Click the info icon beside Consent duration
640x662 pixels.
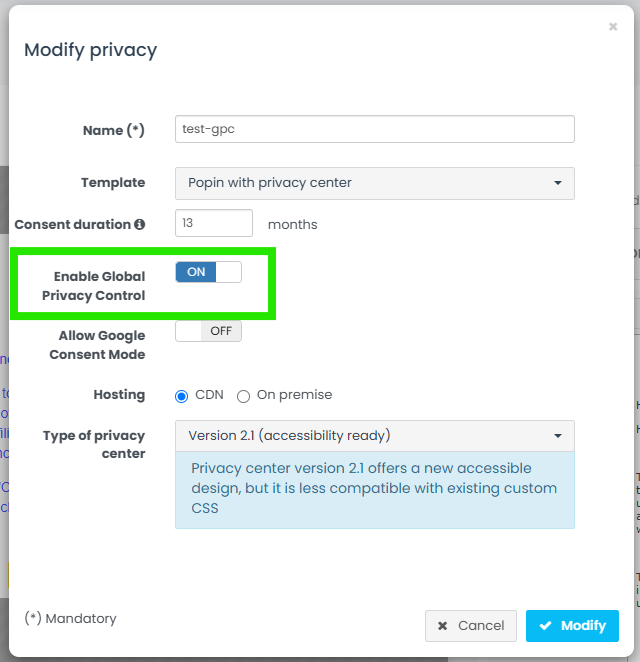click(x=140, y=225)
